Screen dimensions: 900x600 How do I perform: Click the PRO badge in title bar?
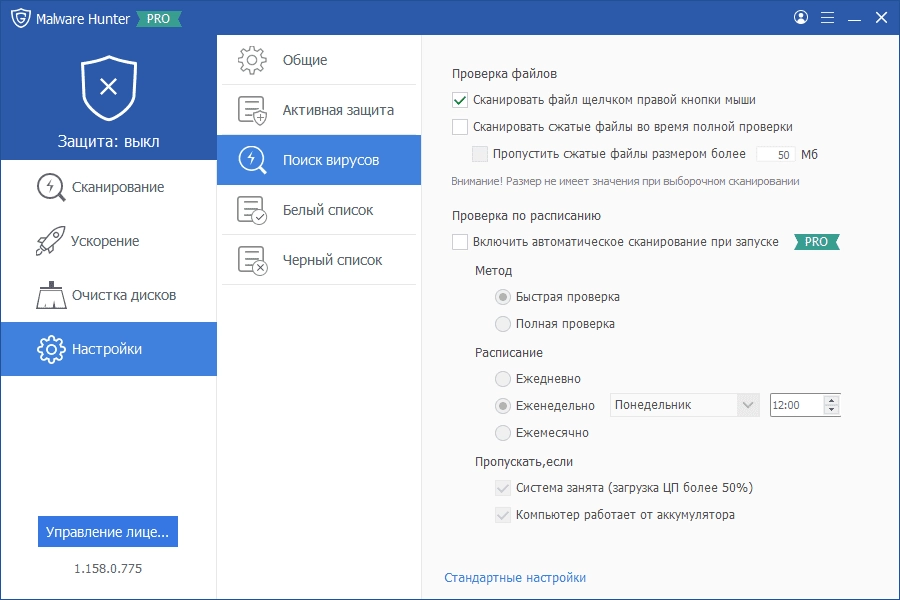pyautogui.click(x=158, y=18)
